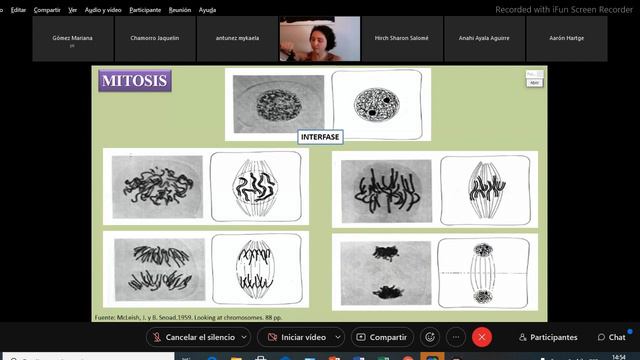Screen dimensions: 640x360
Task: Click the anaphase drawing with separating chromosomes
Action: [x=257, y=269]
